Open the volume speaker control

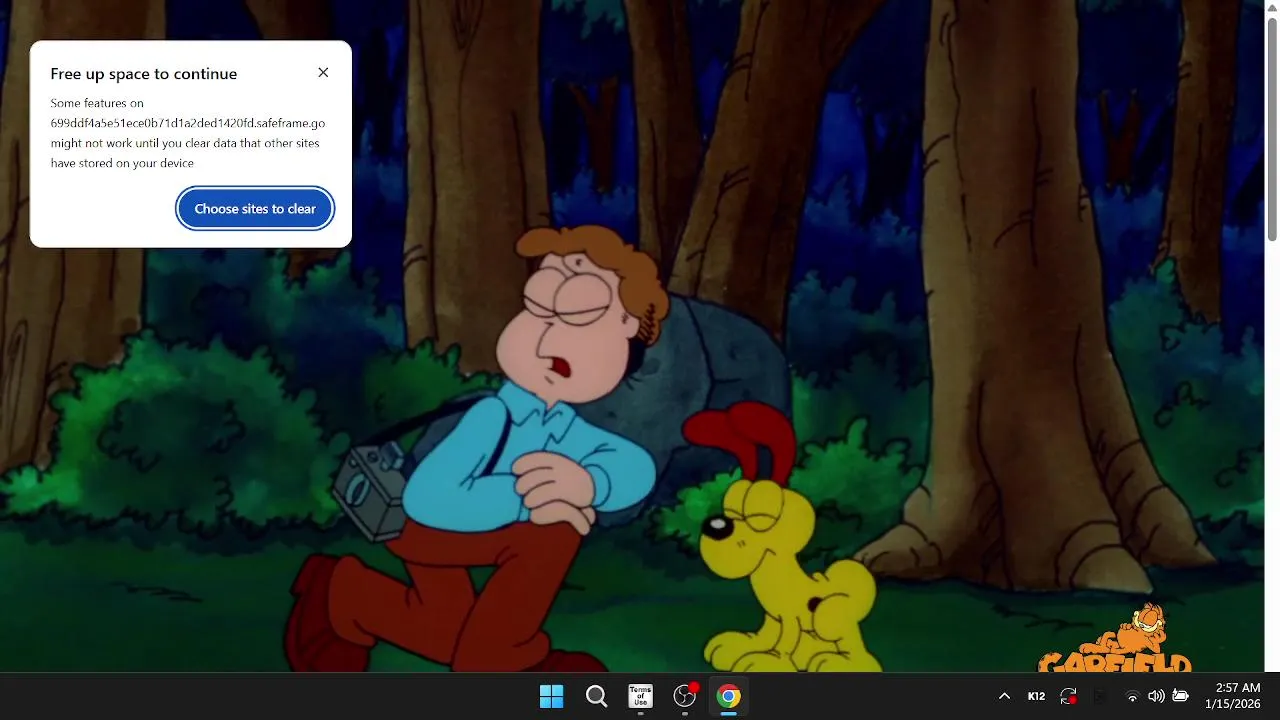coord(1156,697)
